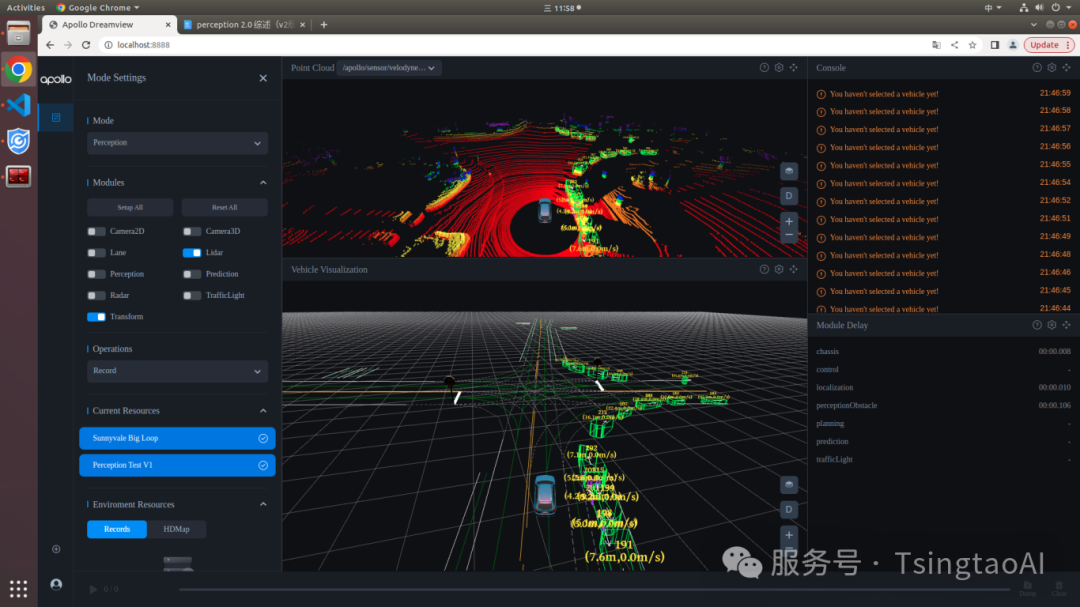
Task: Enable the Lane module switch
Action: click(x=96, y=253)
